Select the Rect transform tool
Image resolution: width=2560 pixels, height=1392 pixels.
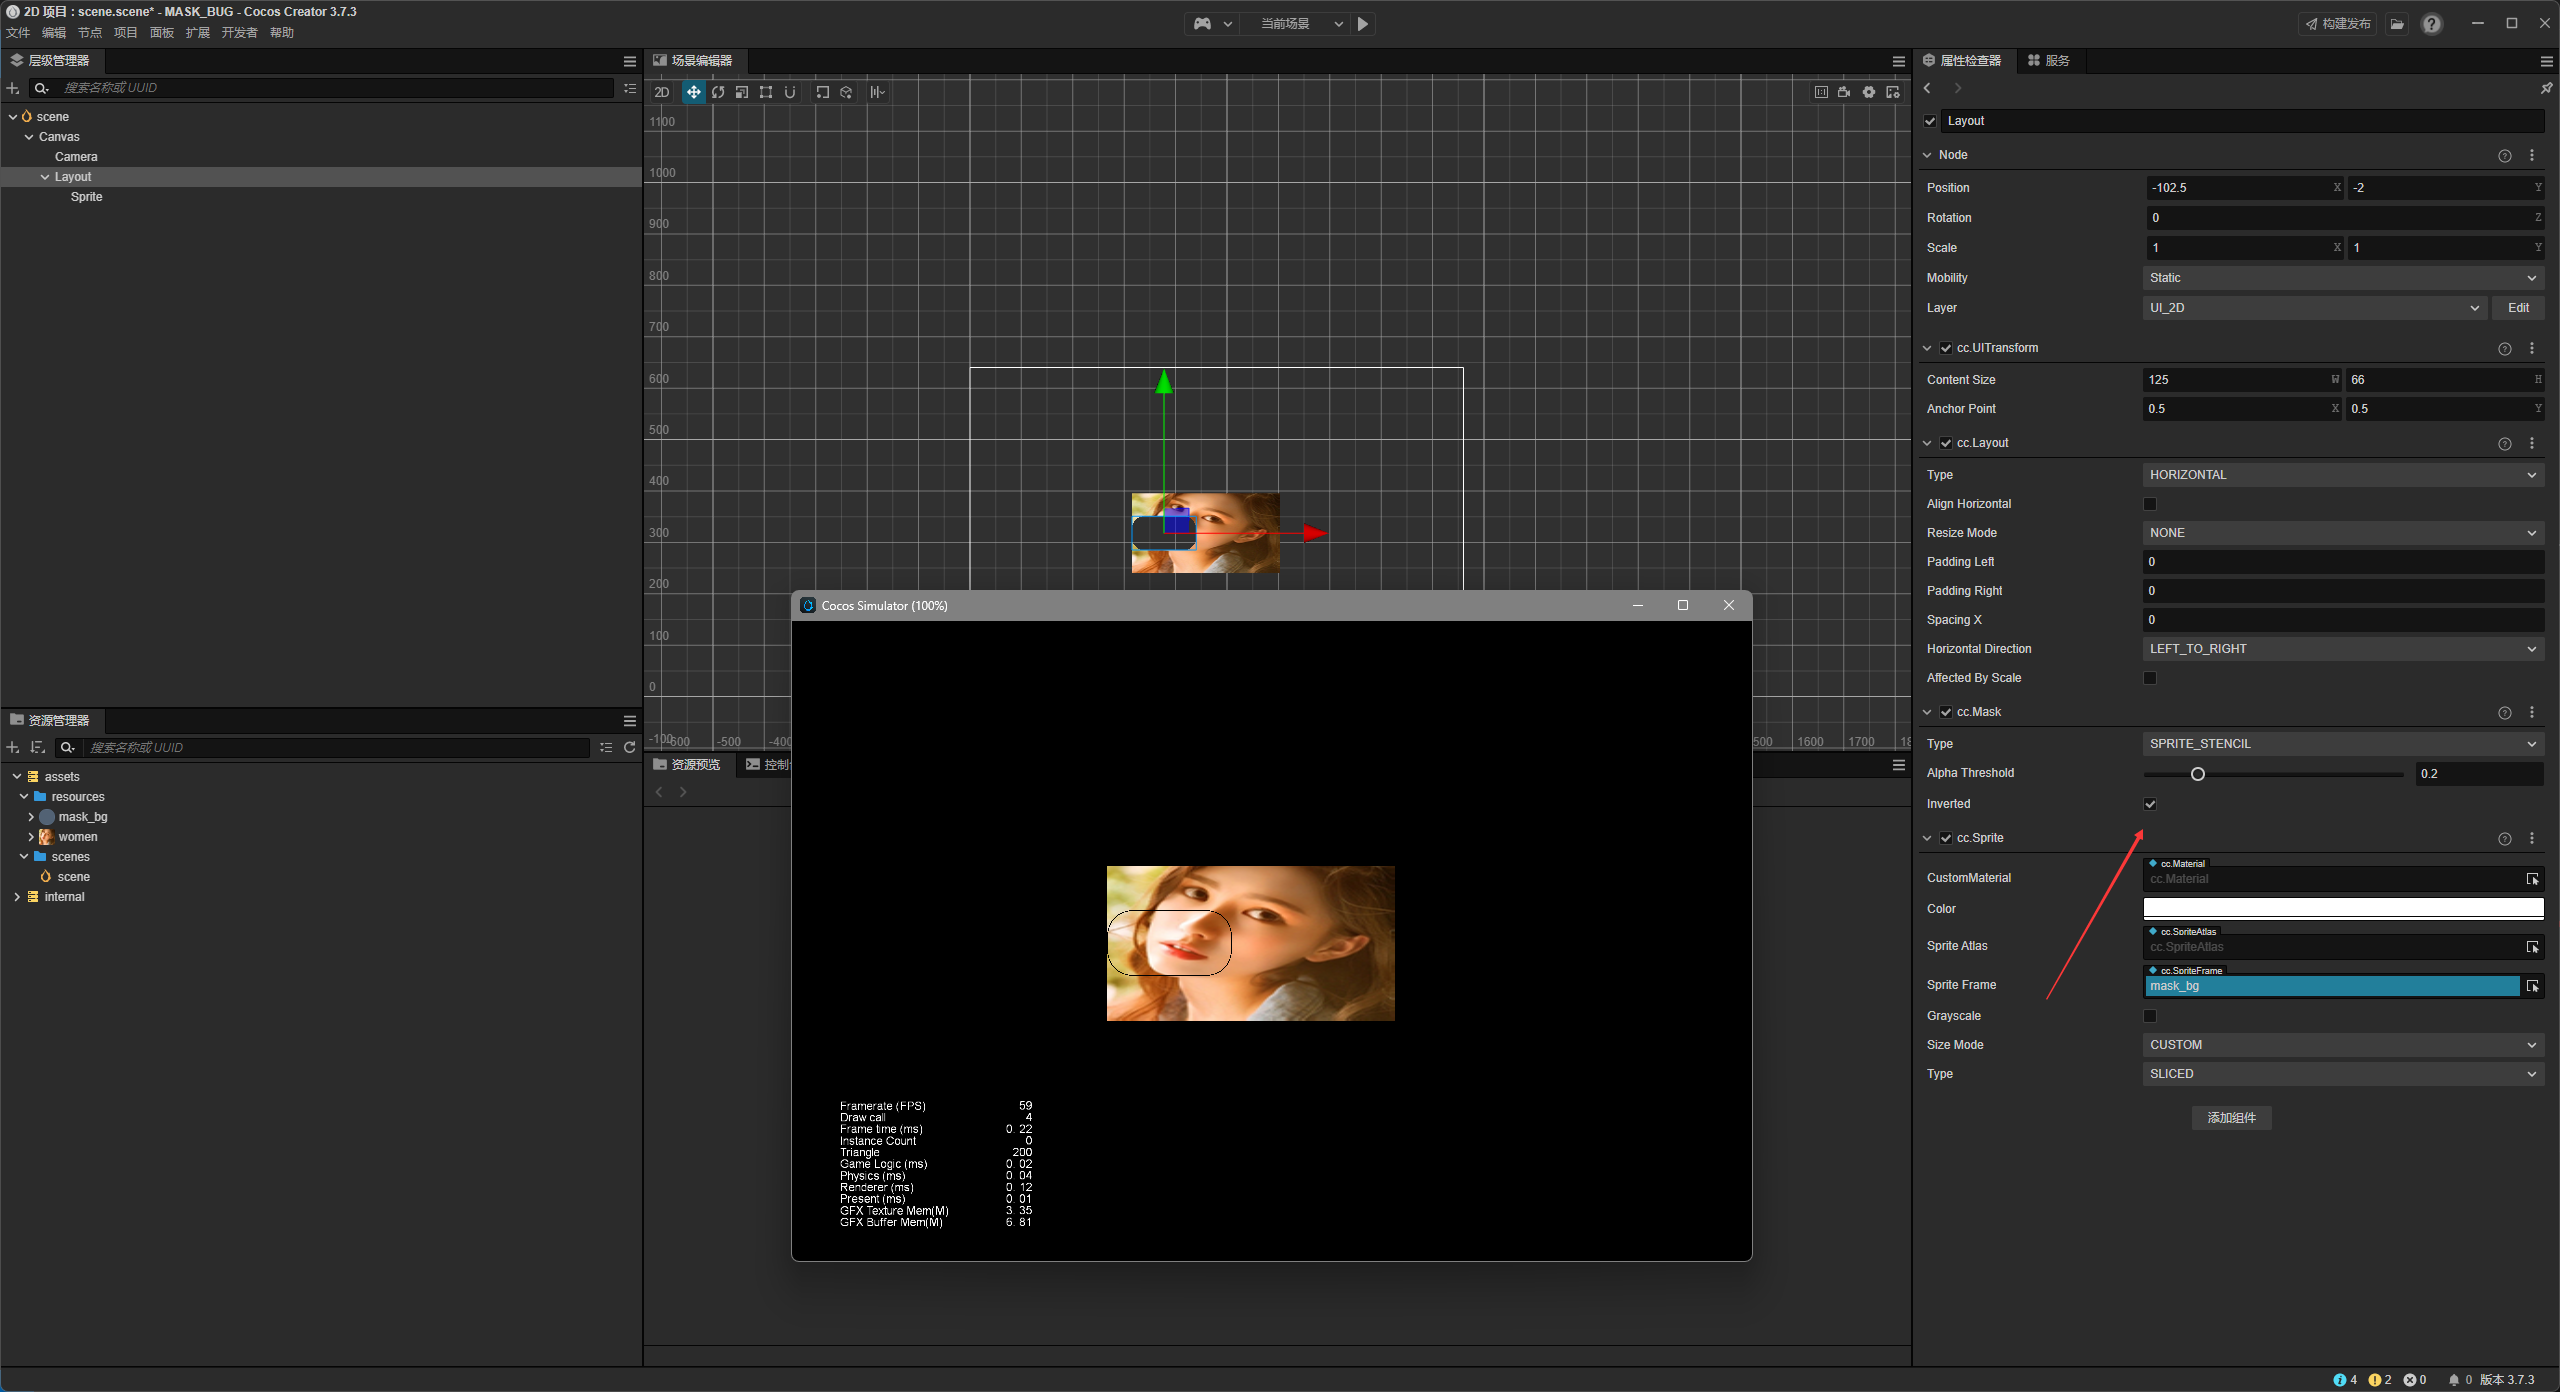coord(765,92)
